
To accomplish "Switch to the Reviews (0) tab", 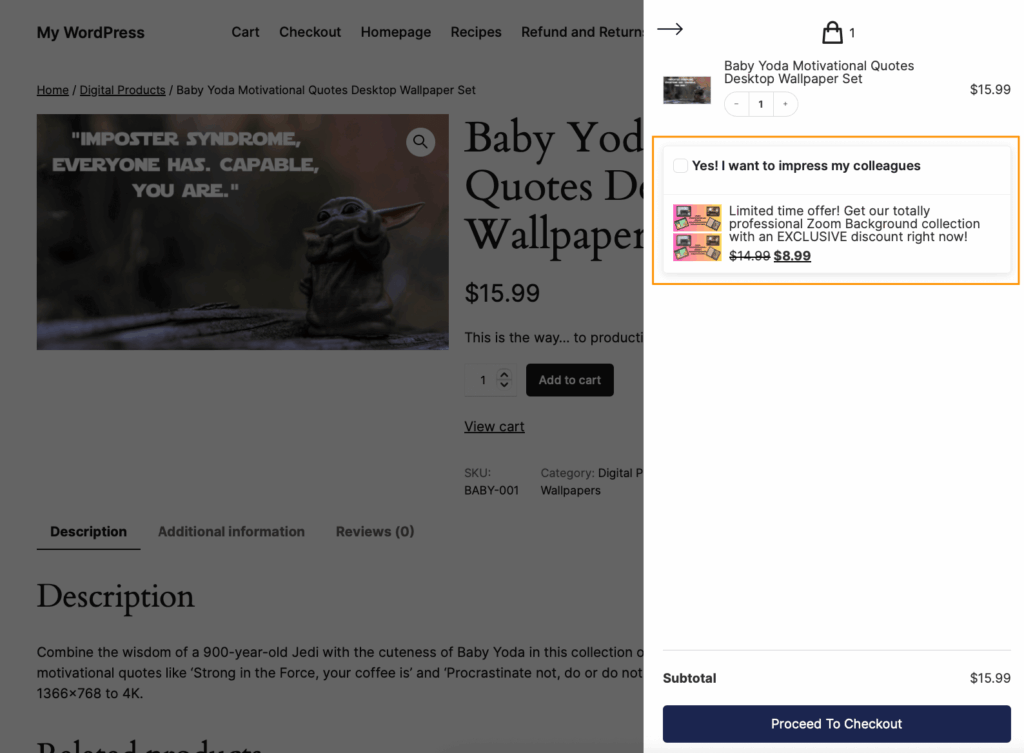I will [375, 532].
